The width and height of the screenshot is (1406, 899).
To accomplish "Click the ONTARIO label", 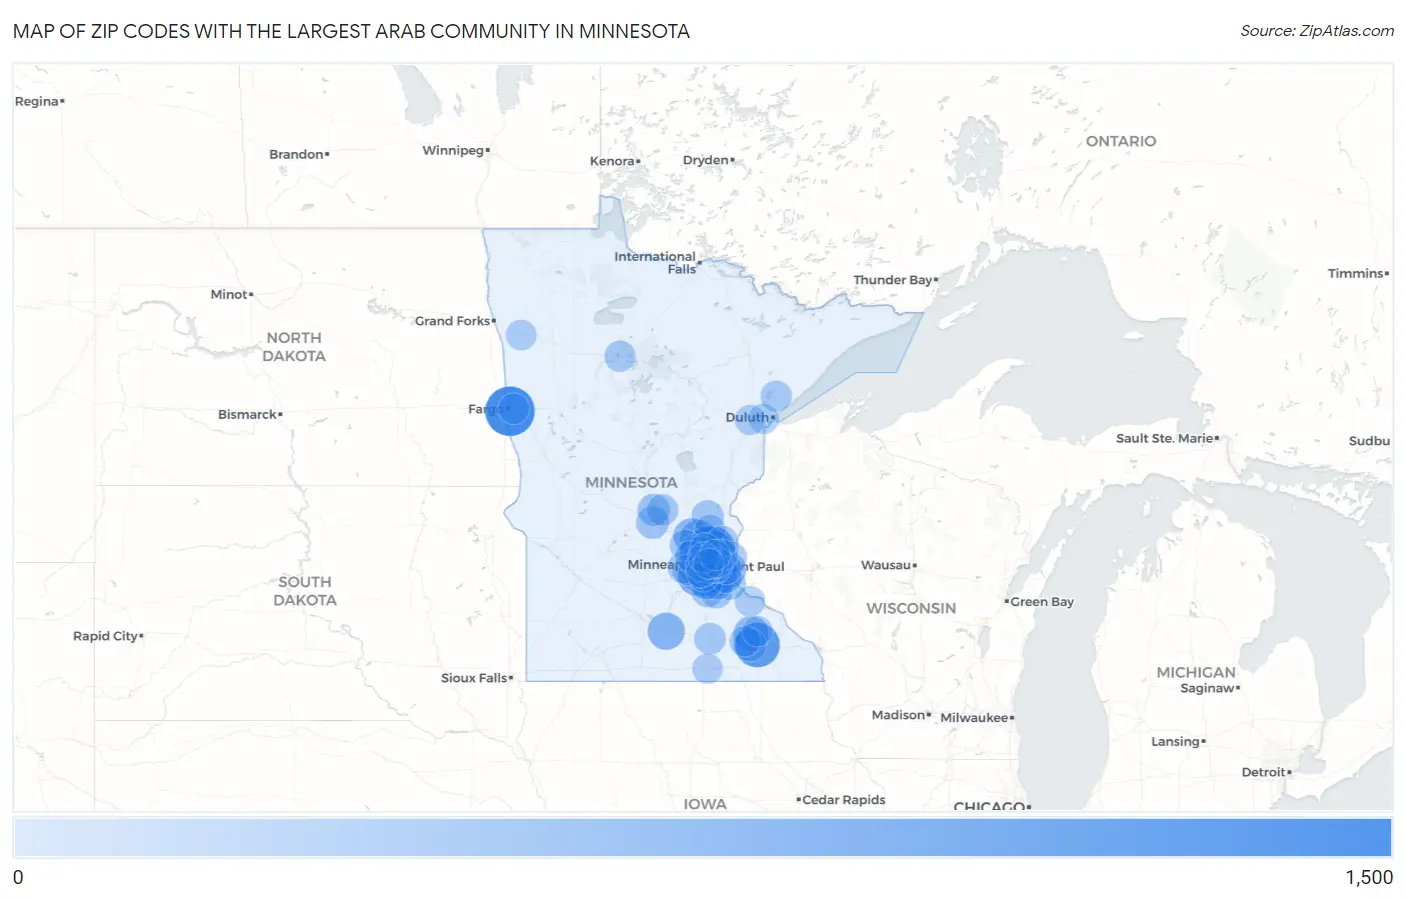I will 1121,141.
